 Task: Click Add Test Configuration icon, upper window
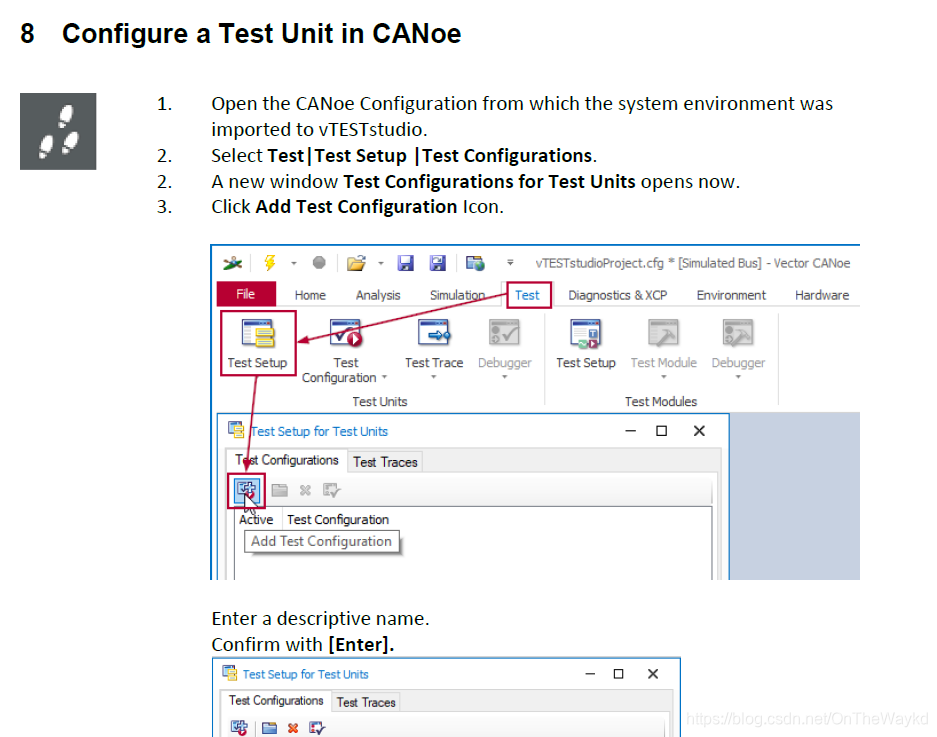coord(246,490)
